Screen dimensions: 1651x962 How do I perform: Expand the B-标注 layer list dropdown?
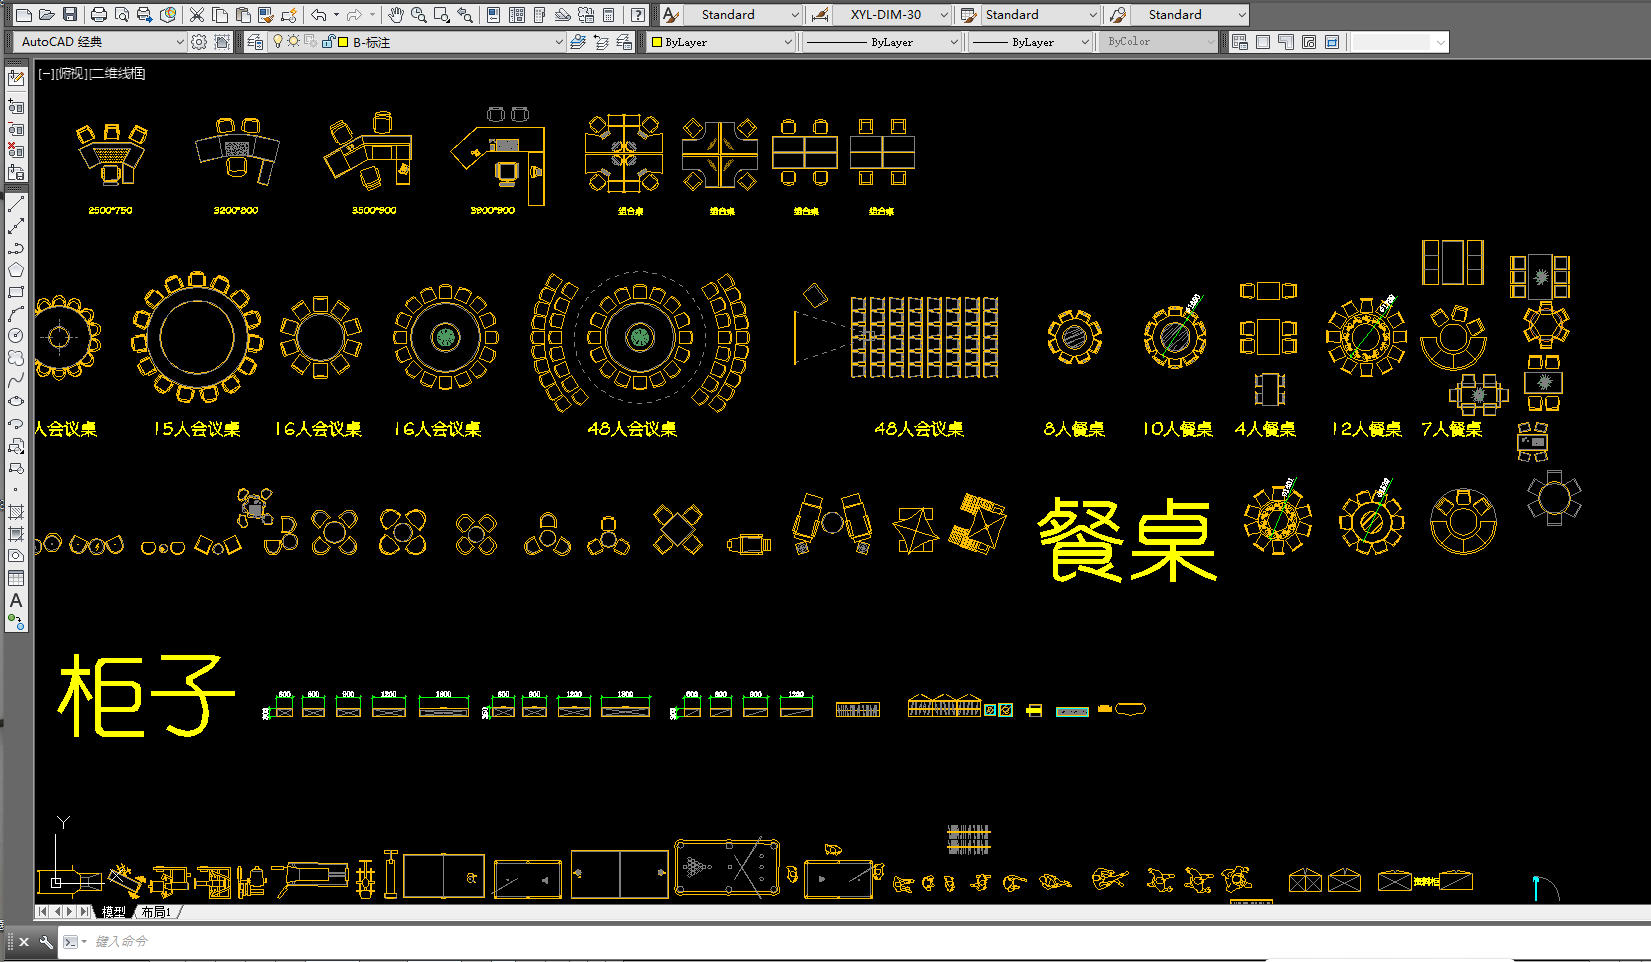pos(558,42)
